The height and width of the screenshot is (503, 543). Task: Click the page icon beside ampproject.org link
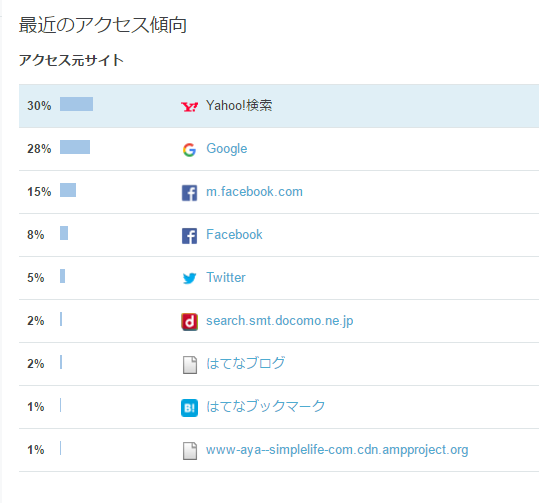click(190, 451)
